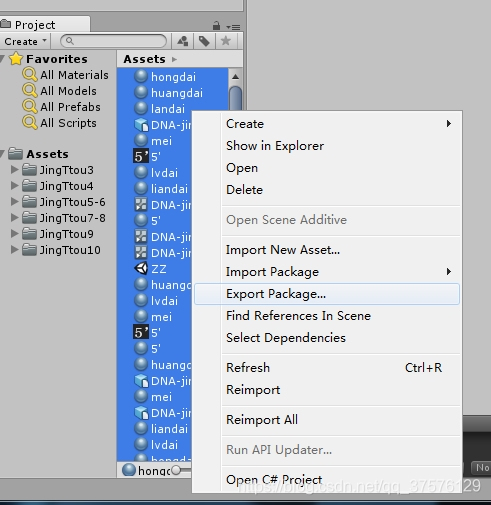
Task: Open the Project panel options menu icon
Action: [x=233, y=27]
